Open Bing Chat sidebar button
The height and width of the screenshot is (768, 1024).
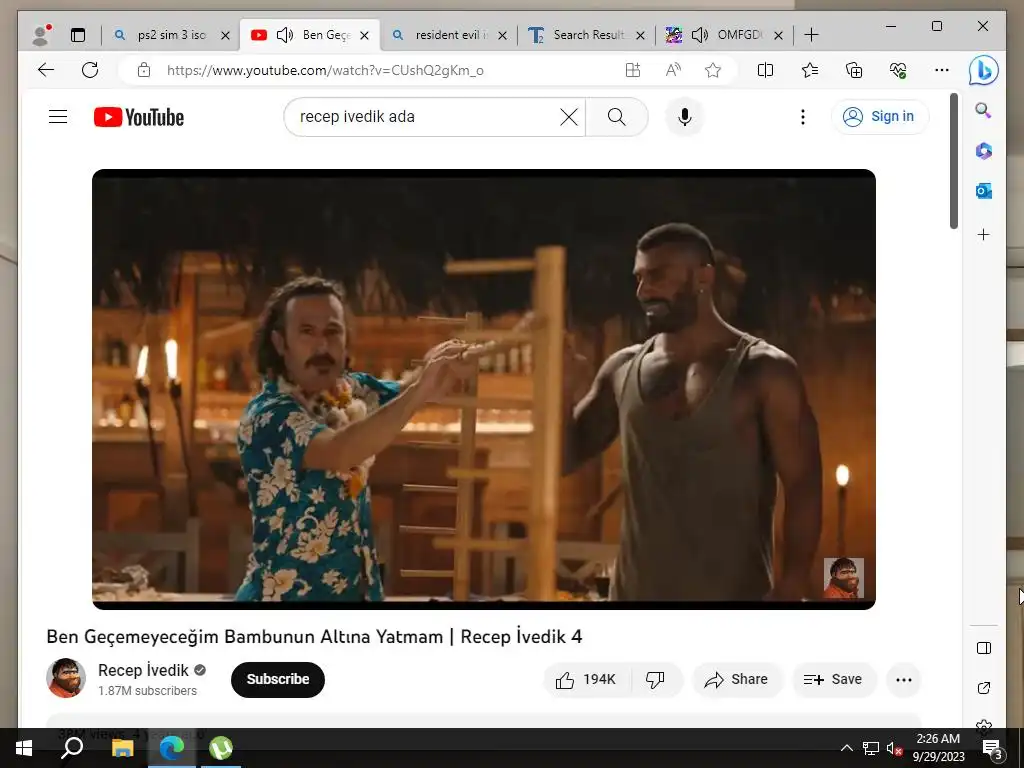pos(984,70)
